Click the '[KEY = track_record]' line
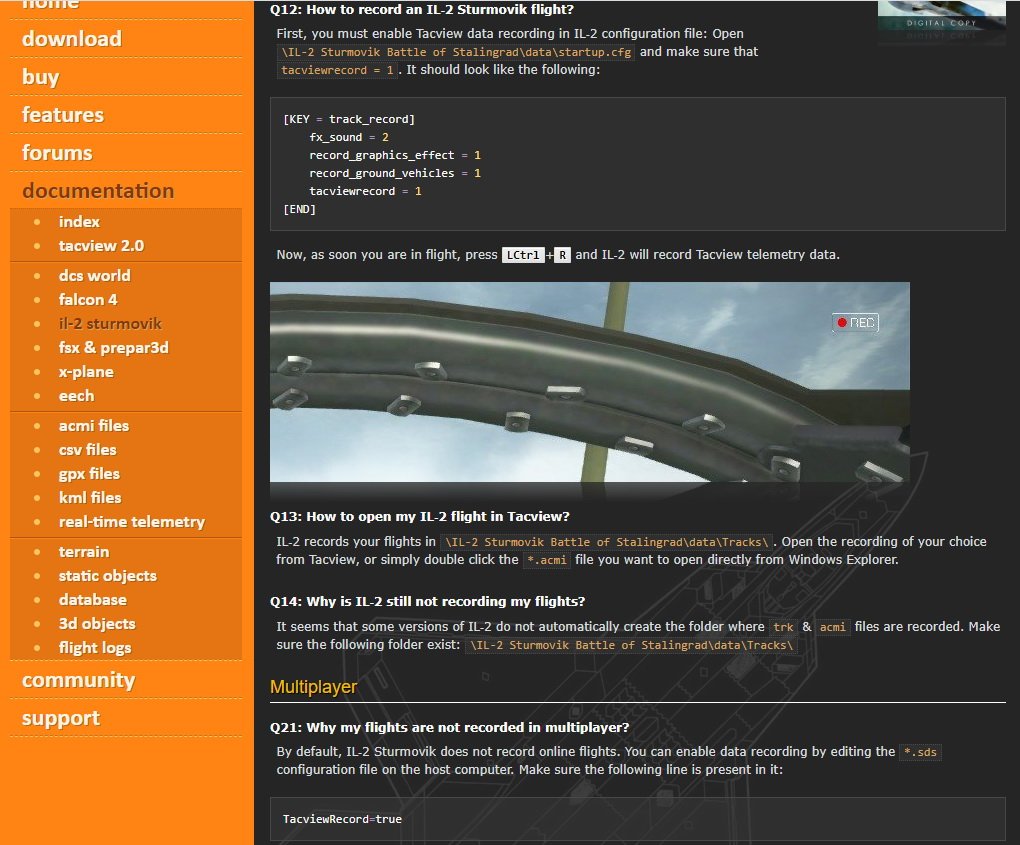This screenshot has height=845, width=1020. pos(349,120)
